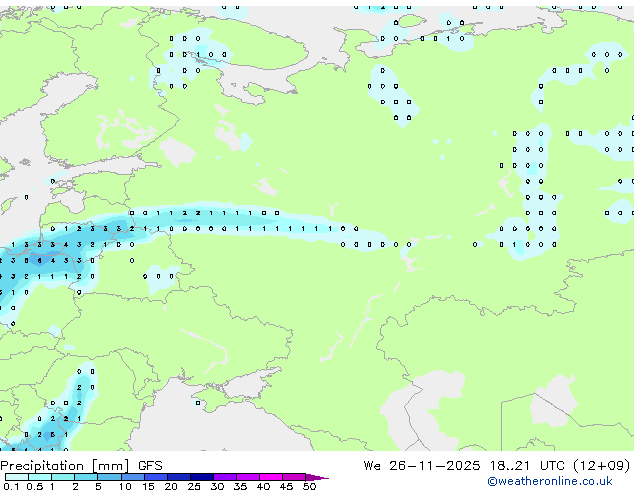Viewport: 634px width, 490px height.
Task: Click the legend's above-50 arrow tip
Action: tap(317, 477)
